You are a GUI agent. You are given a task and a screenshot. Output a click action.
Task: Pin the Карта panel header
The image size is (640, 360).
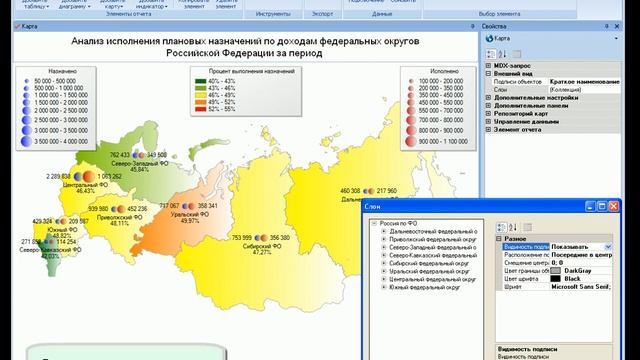pyautogui.click(x=473, y=26)
